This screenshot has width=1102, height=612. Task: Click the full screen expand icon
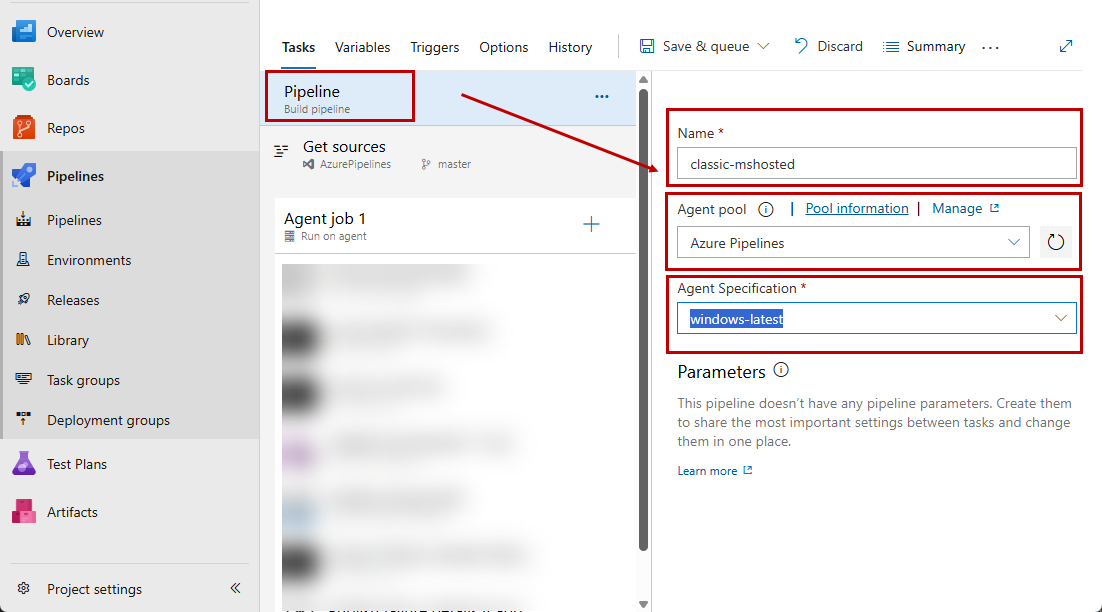pyautogui.click(x=1066, y=46)
